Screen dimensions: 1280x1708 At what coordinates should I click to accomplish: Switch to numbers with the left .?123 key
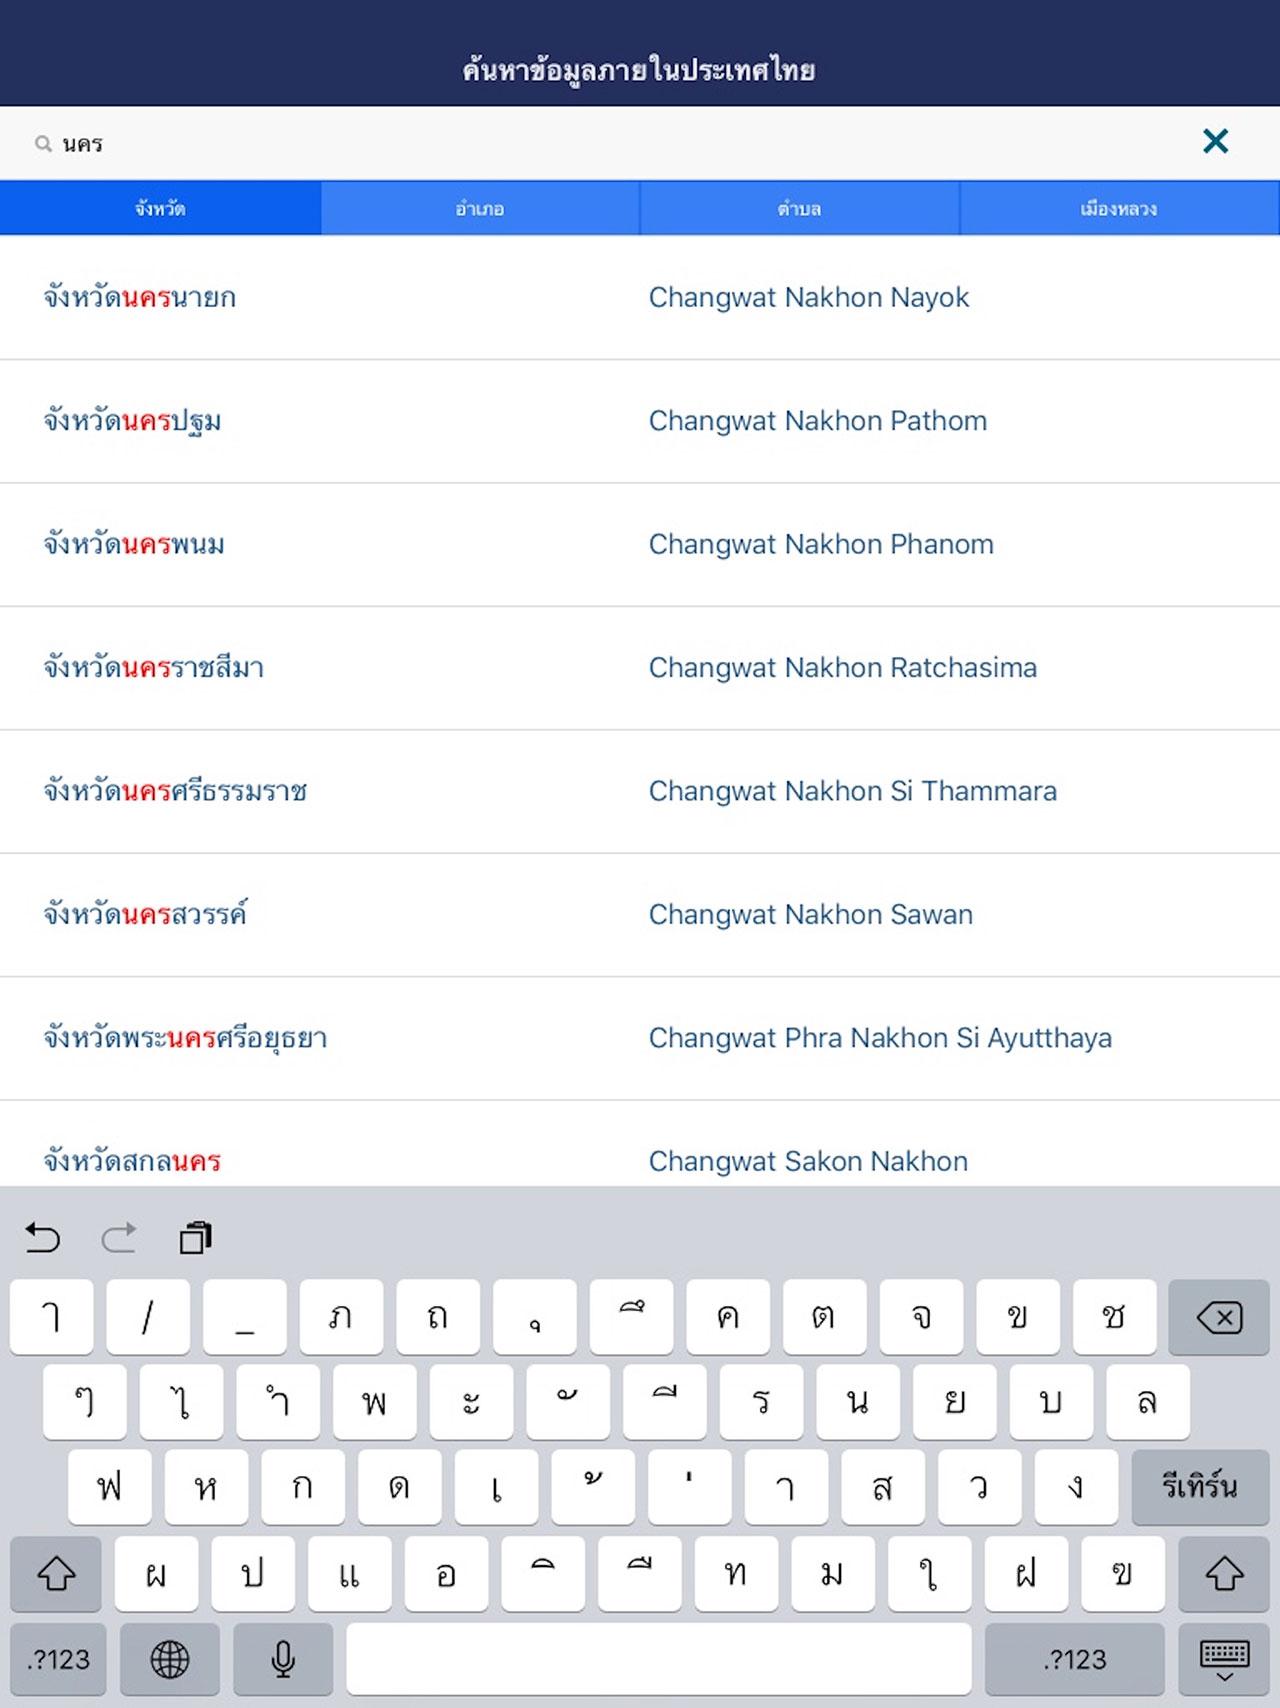59,1659
